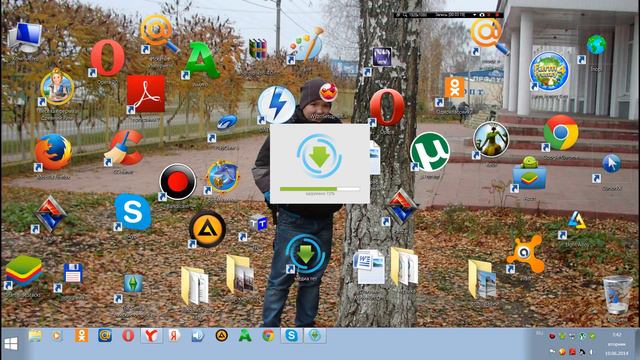The width and height of the screenshot is (640, 360).
Task: Click the red Adobe tray icon
Action: coord(572,351)
